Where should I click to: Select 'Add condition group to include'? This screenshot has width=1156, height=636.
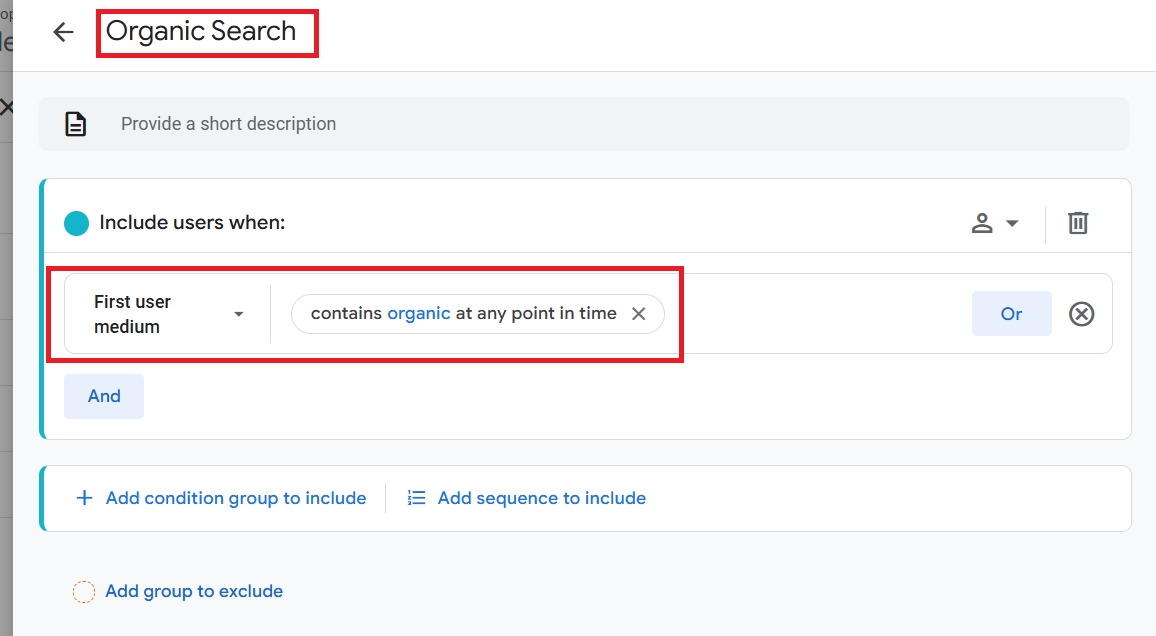pos(236,498)
